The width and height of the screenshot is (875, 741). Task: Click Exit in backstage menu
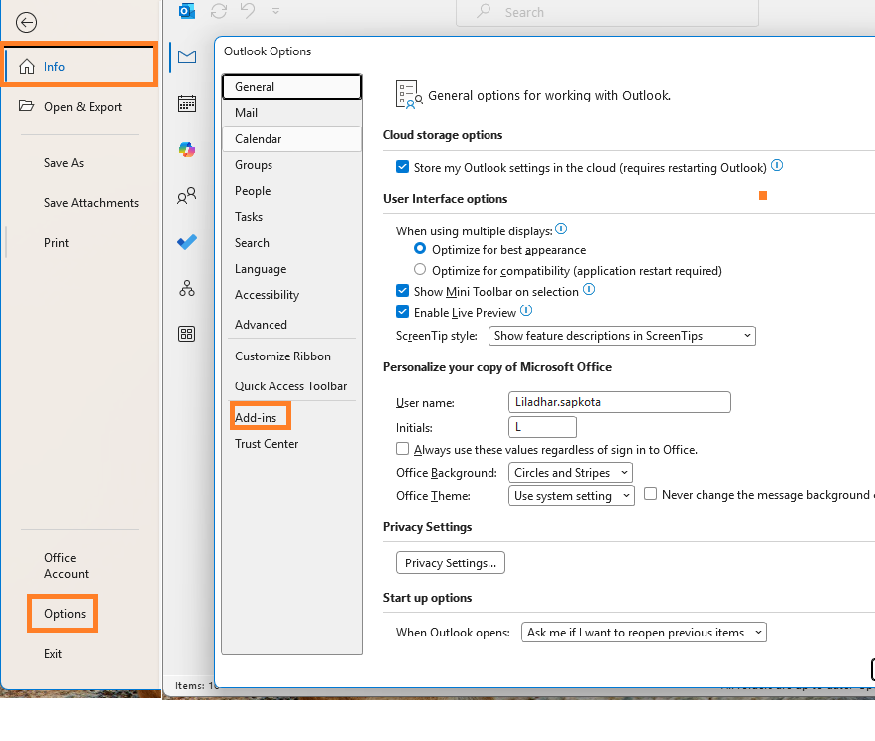point(53,654)
